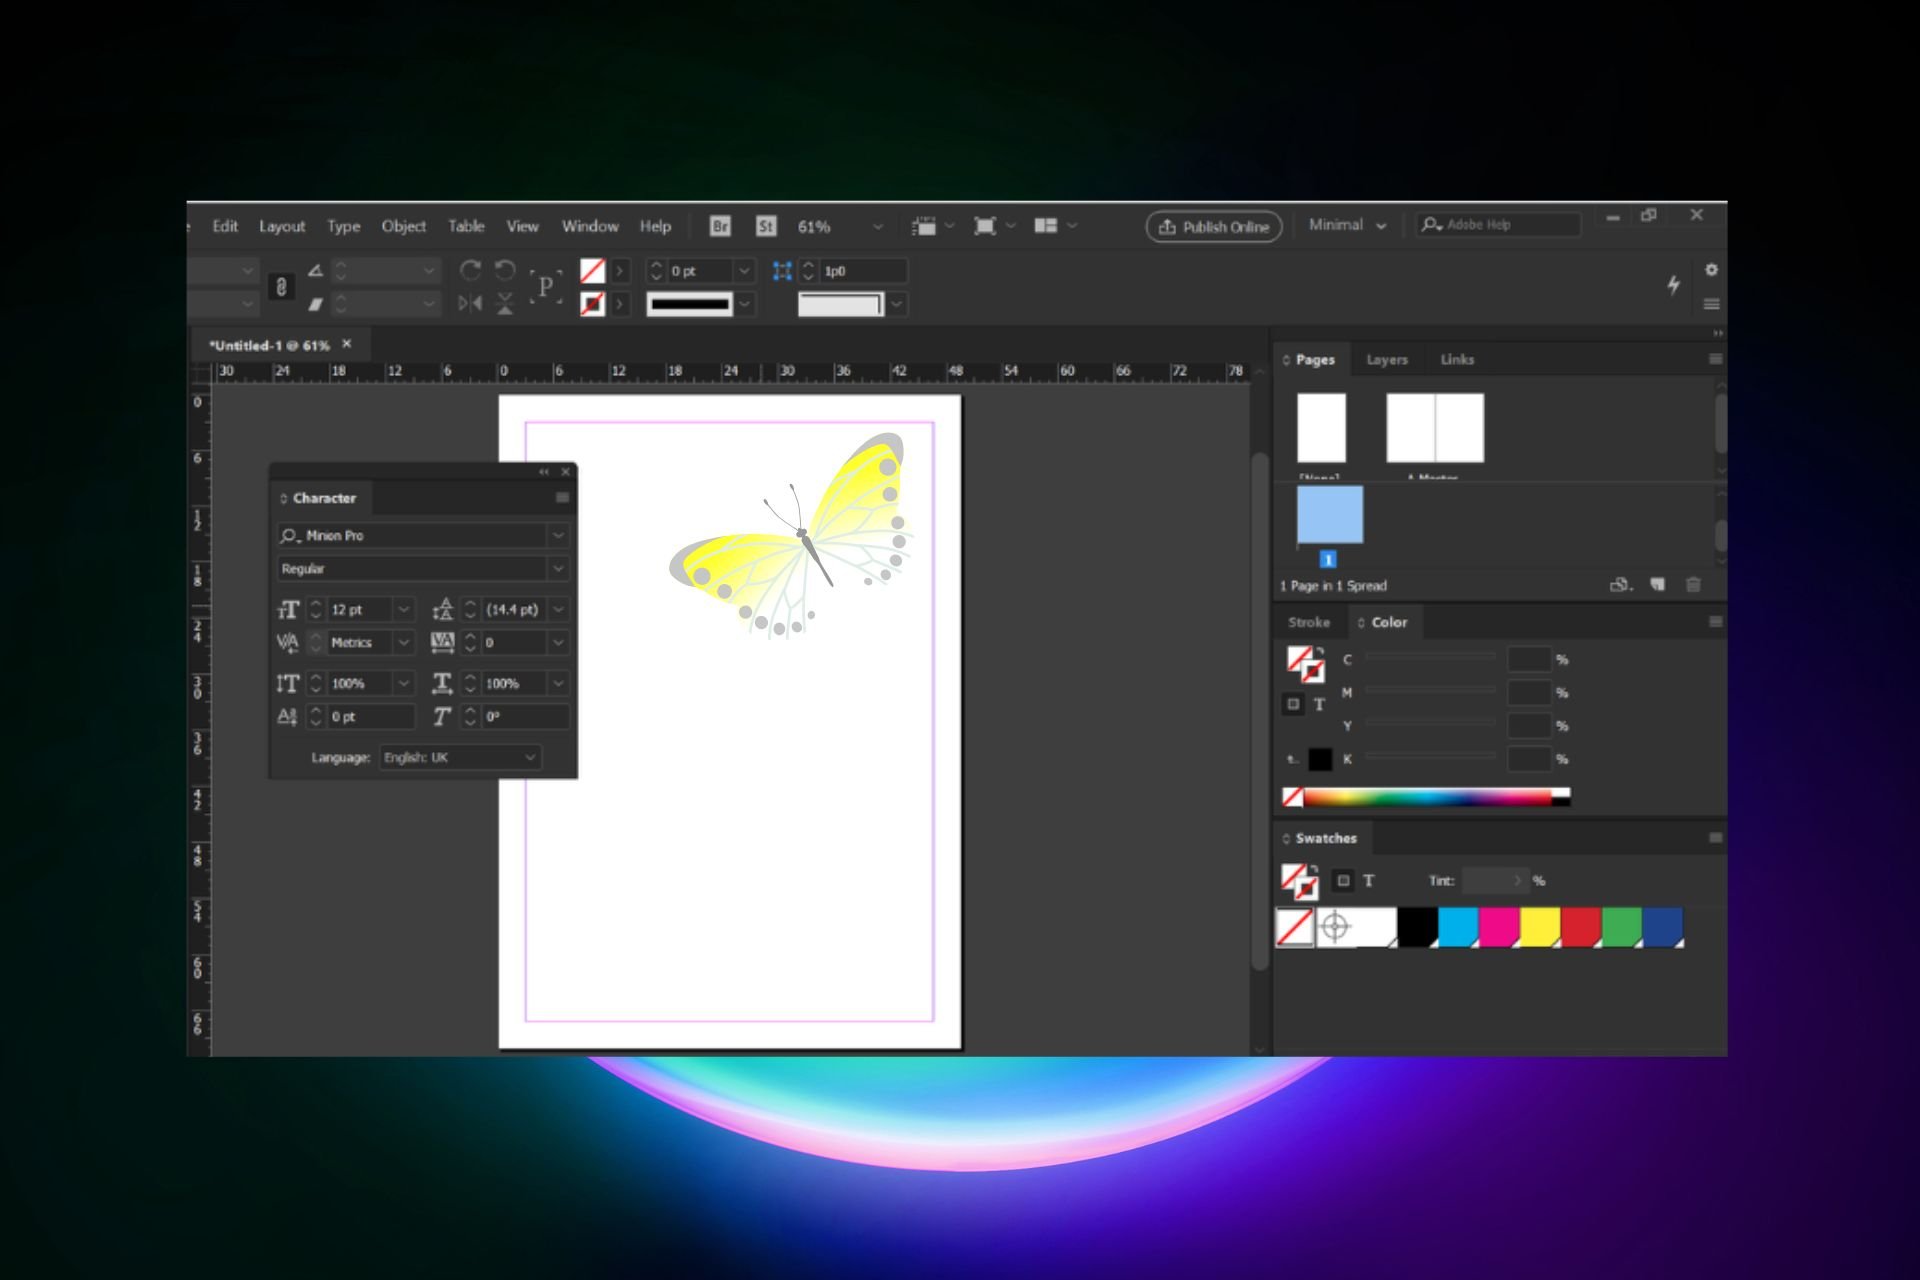Open the Pages panel menu
The width and height of the screenshot is (1920, 1280).
click(1715, 359)
